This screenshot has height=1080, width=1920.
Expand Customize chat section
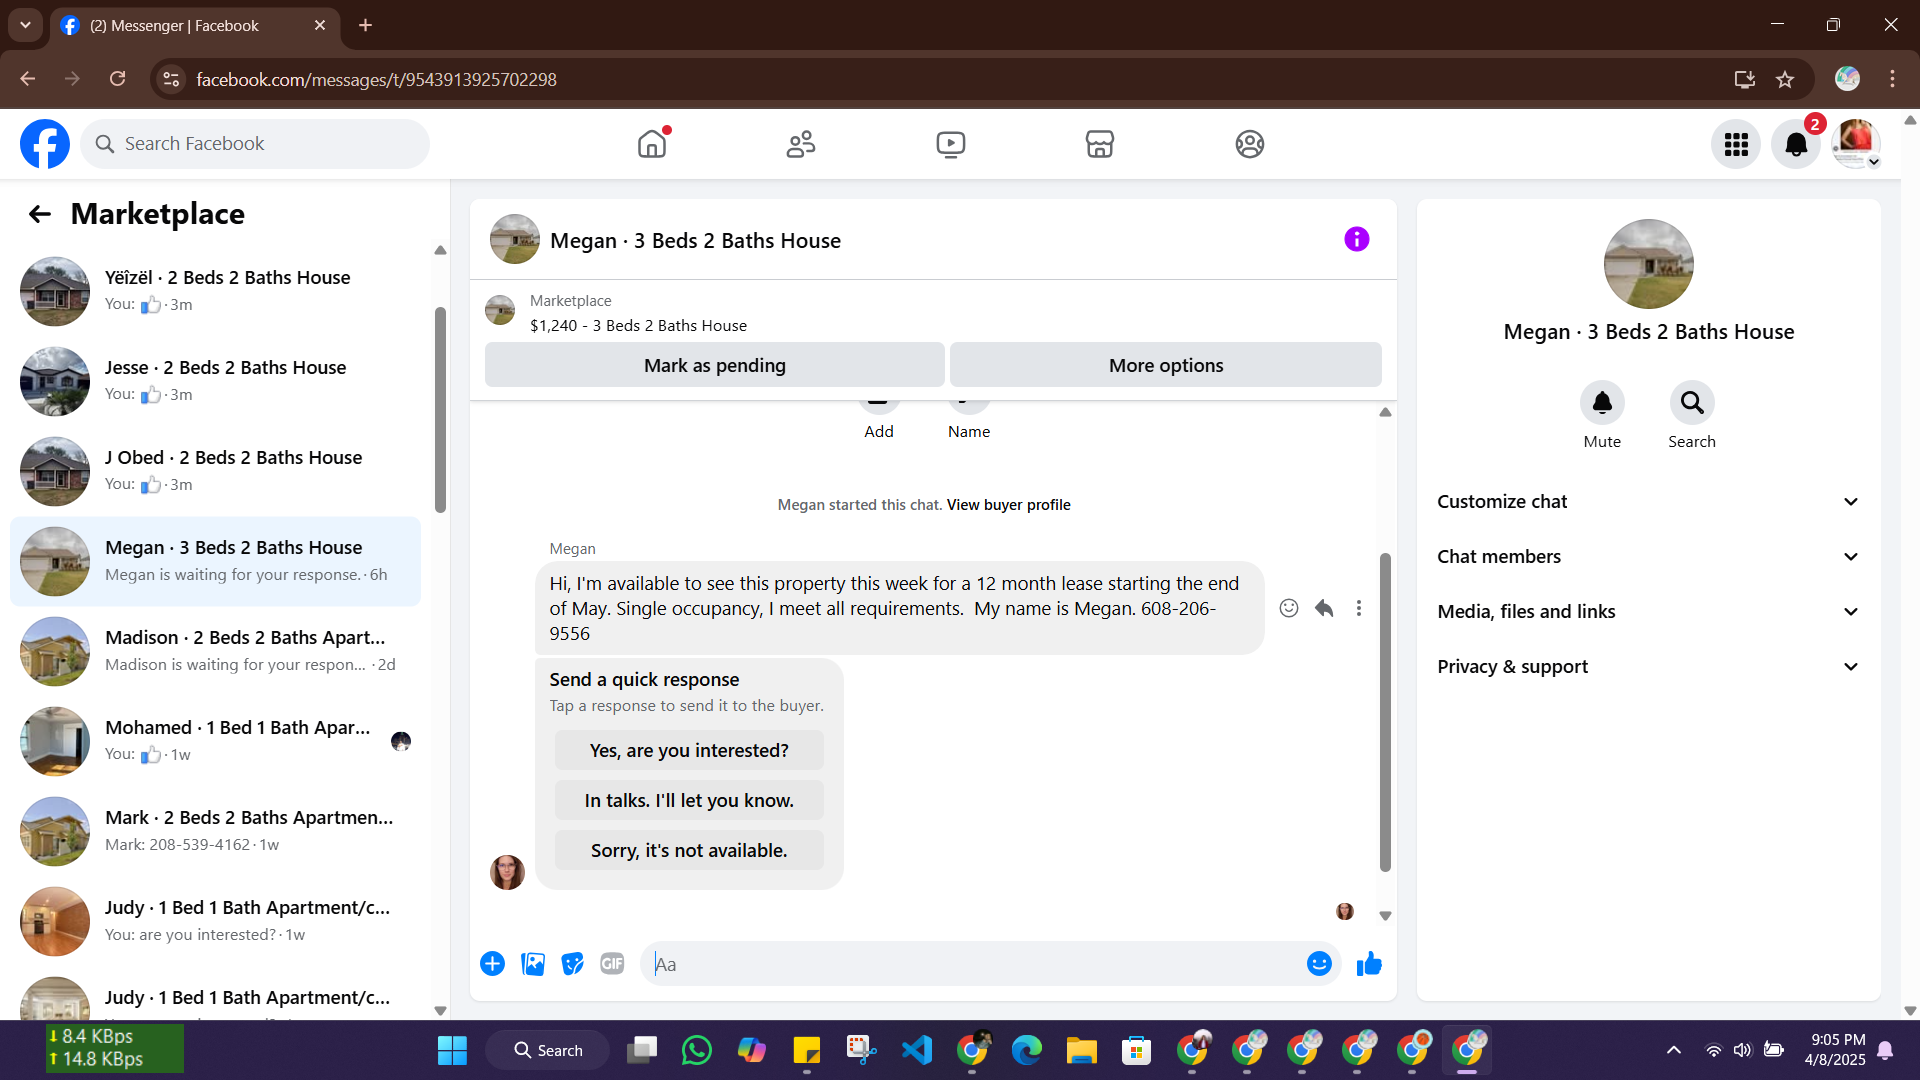pyautogui.click(x=1648, y=502)
